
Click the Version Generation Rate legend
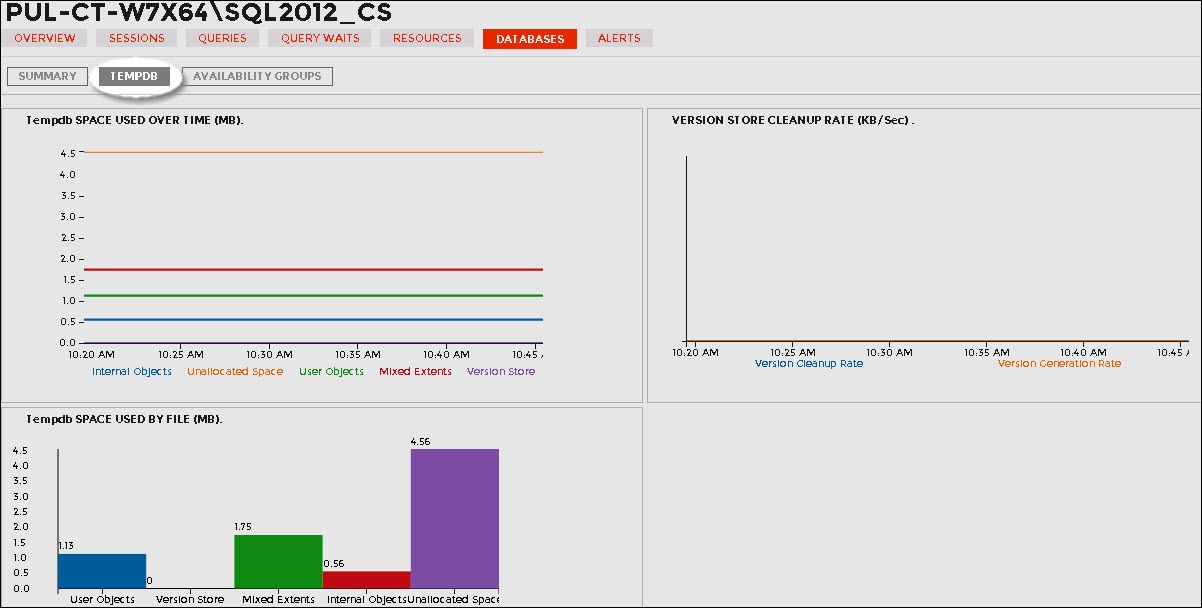[1059, 363]
